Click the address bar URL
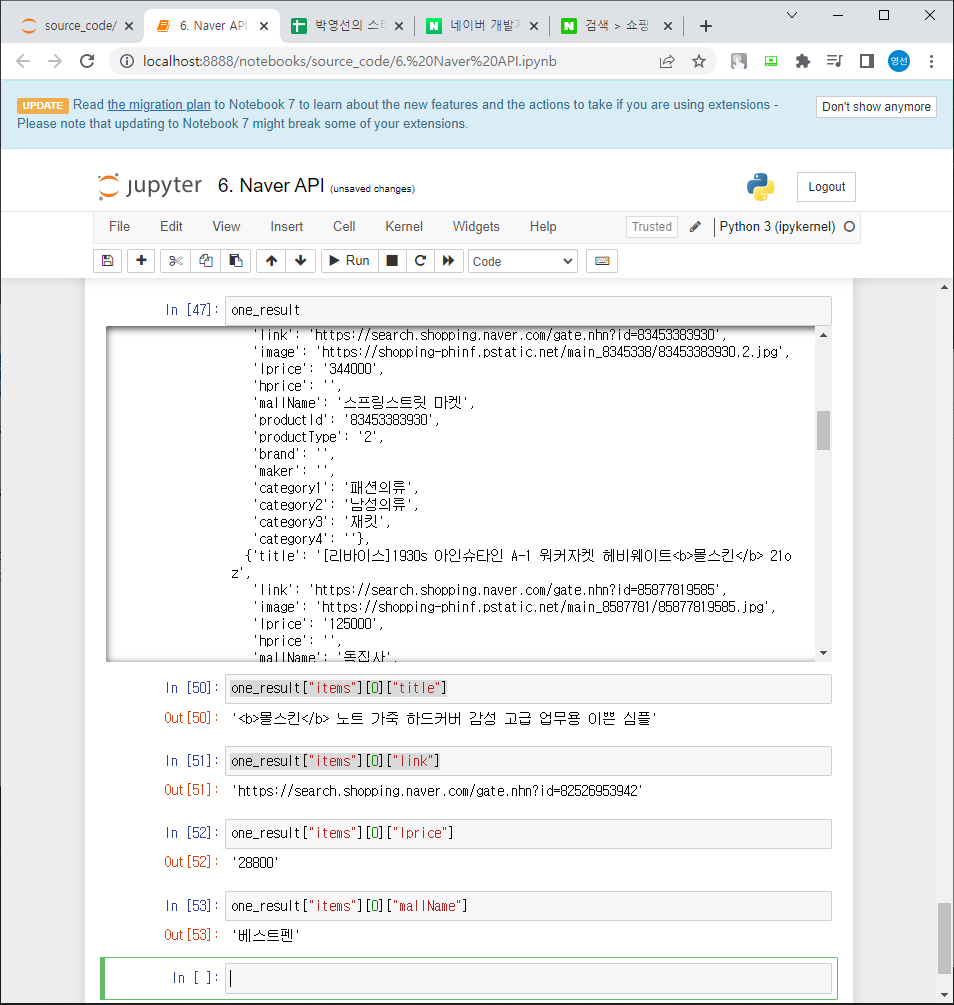This screenshot has width=954, height=1005. (x=349, y=62)
